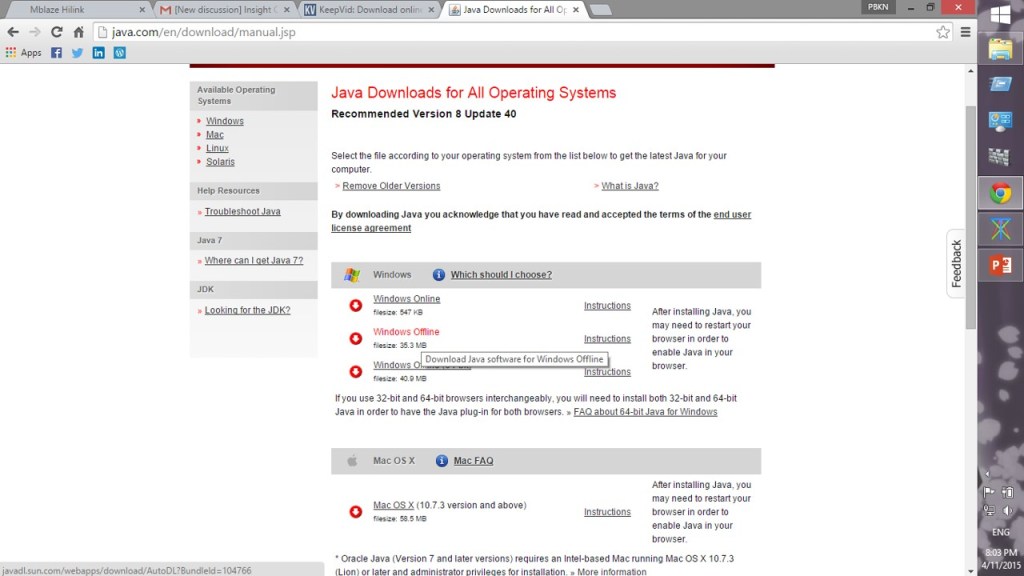Open the LinkedIn bookmark

98,52
